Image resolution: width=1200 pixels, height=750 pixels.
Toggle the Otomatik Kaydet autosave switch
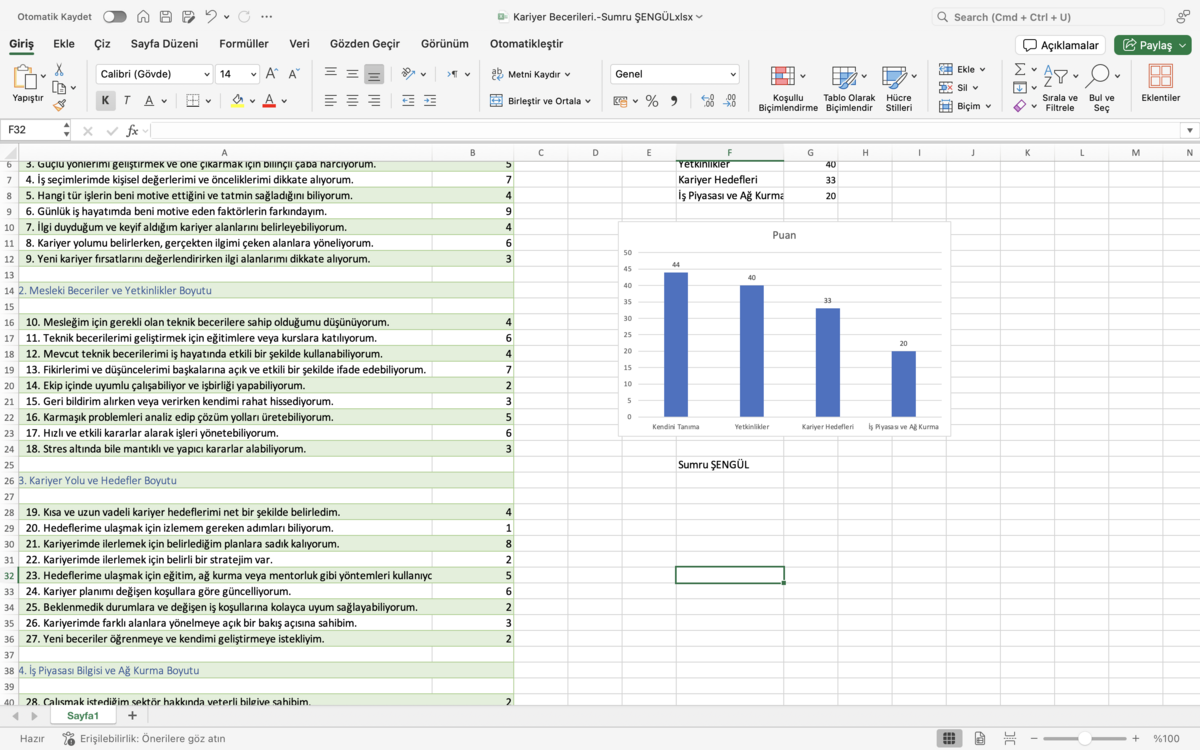(x=115, y=17)
